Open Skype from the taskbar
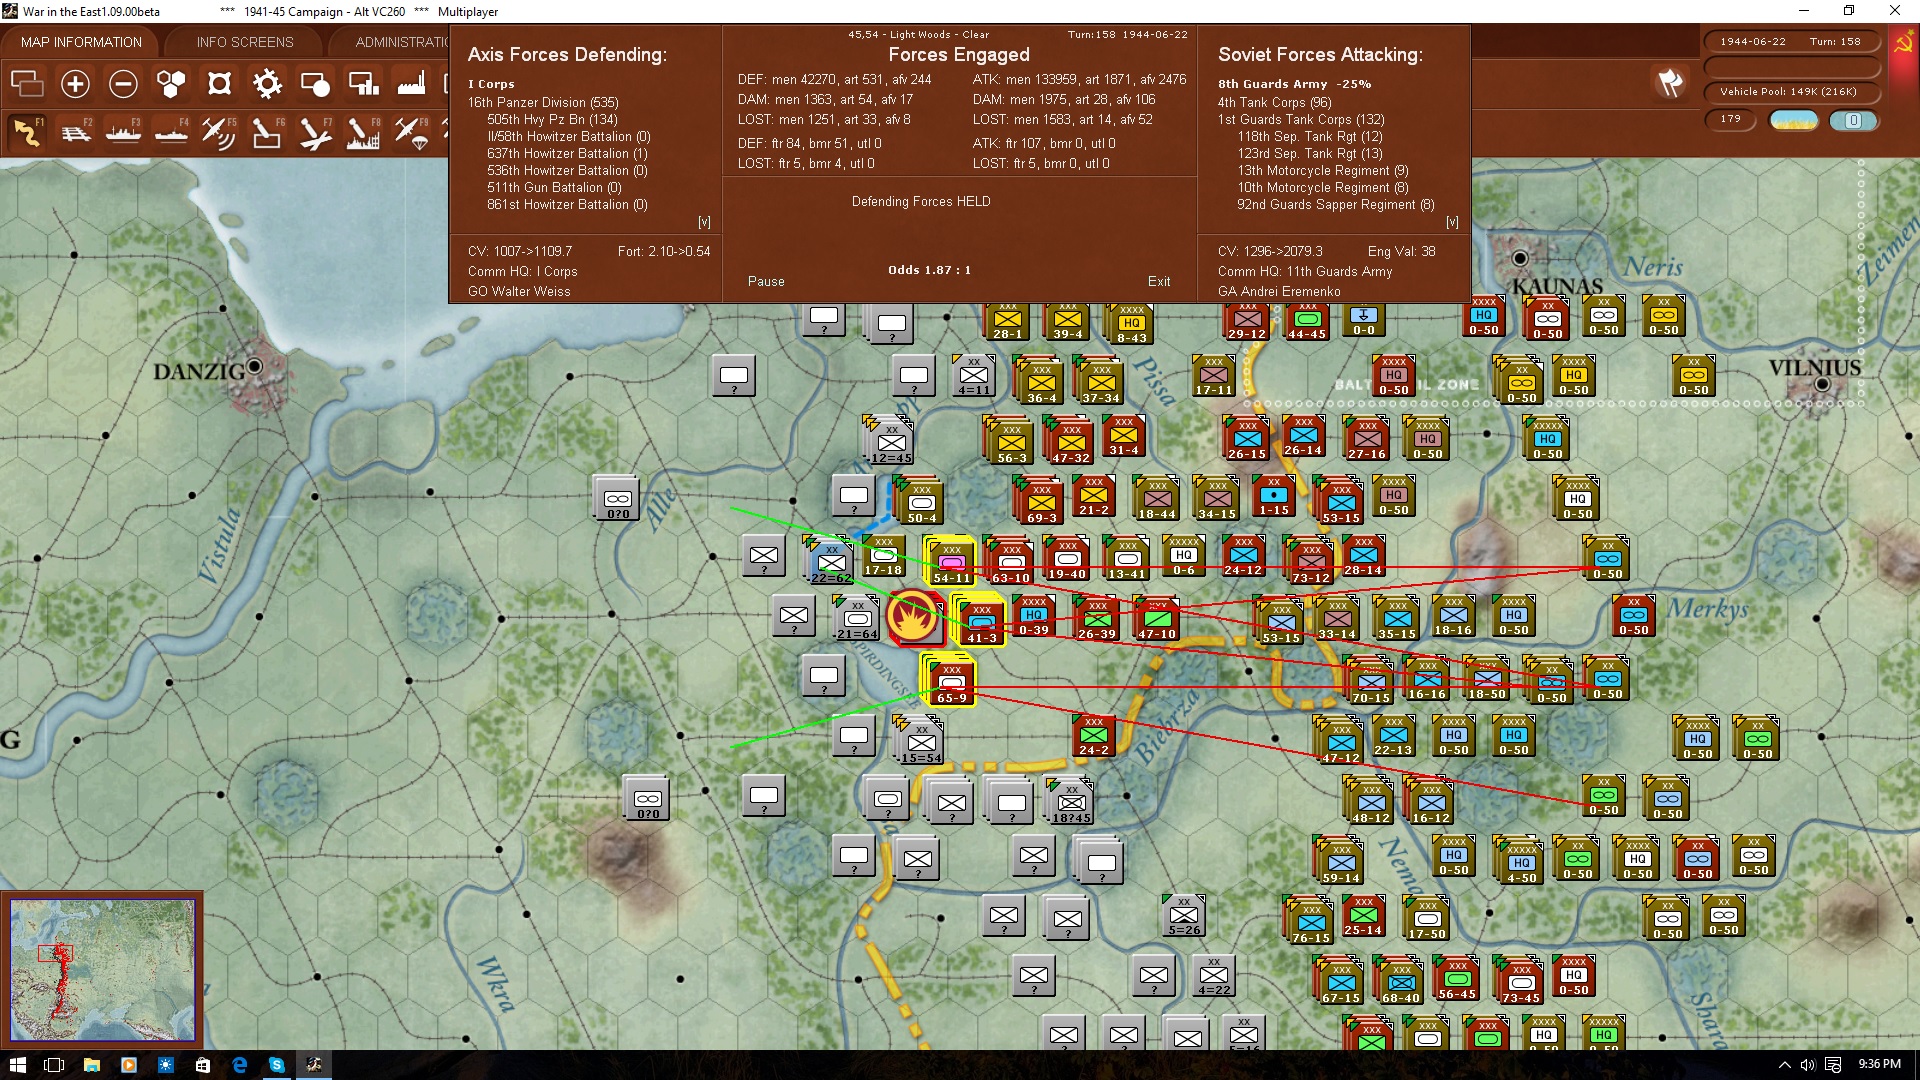This screenshot has height=1080, width=1920. pos(277,1064)
